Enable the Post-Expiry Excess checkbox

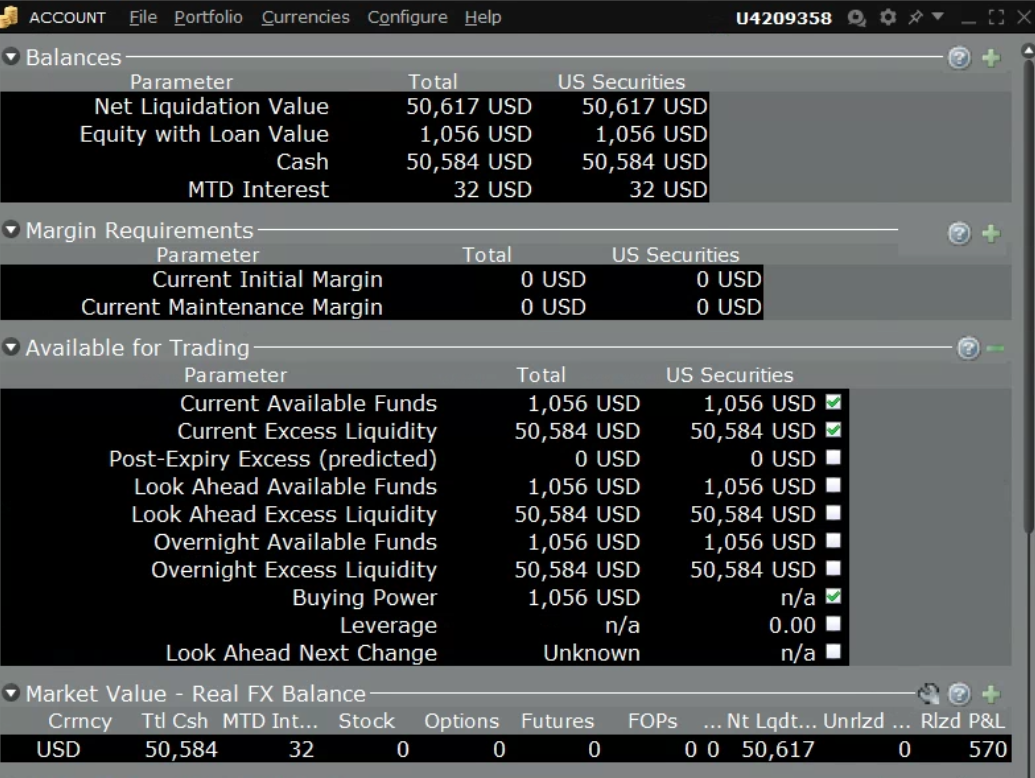(x=833, y=458)
